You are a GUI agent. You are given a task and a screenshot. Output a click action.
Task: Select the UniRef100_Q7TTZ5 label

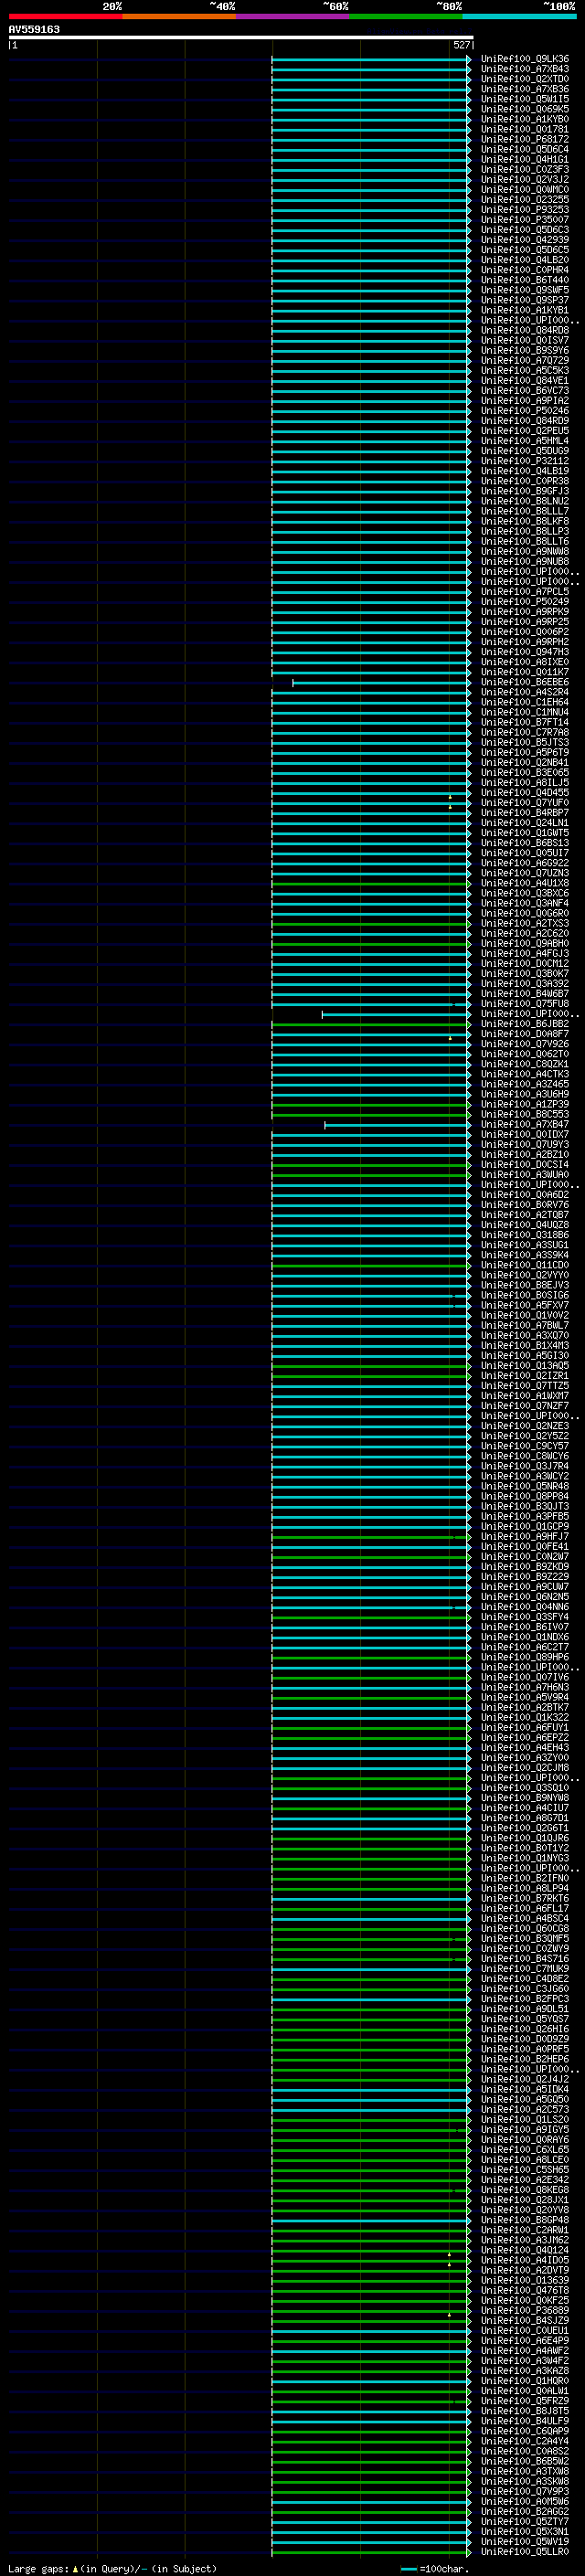coord(525,1386)
